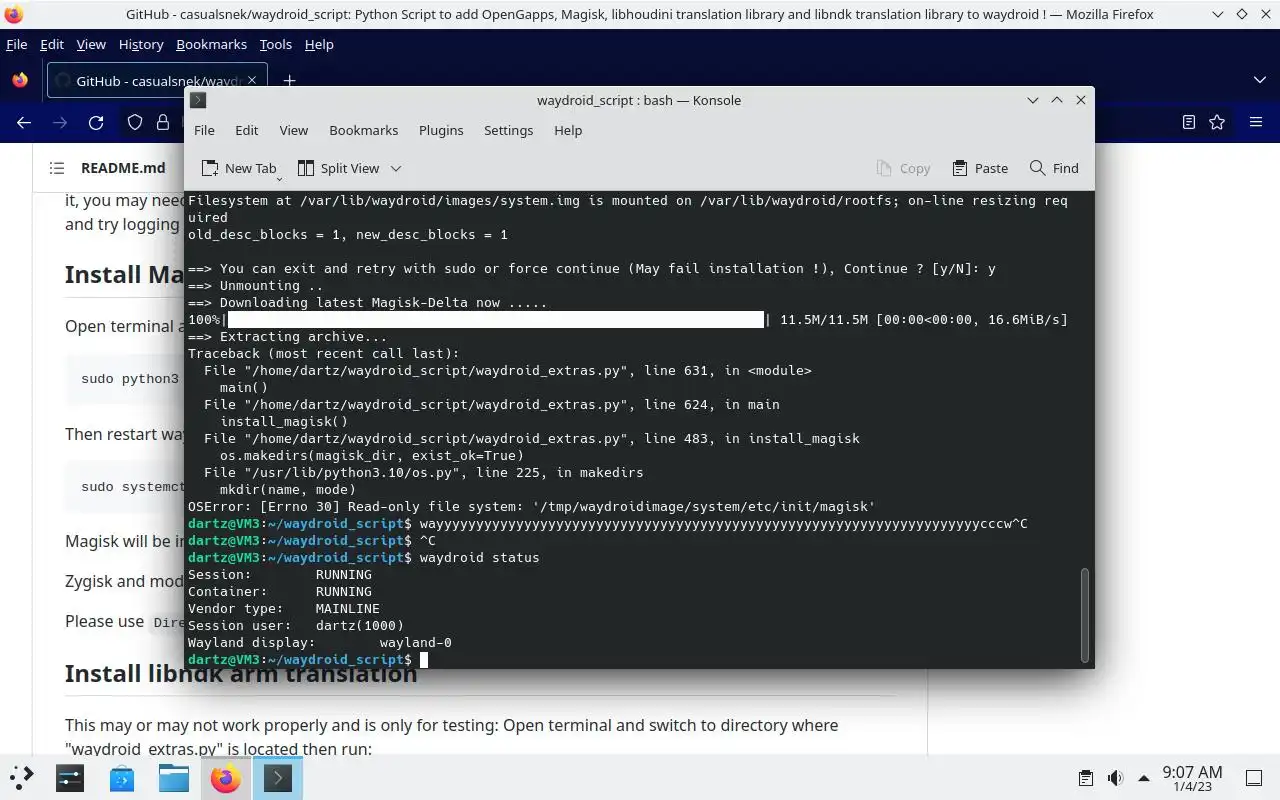Open Firefox Bookmarks menu

(x=211, y=44)
